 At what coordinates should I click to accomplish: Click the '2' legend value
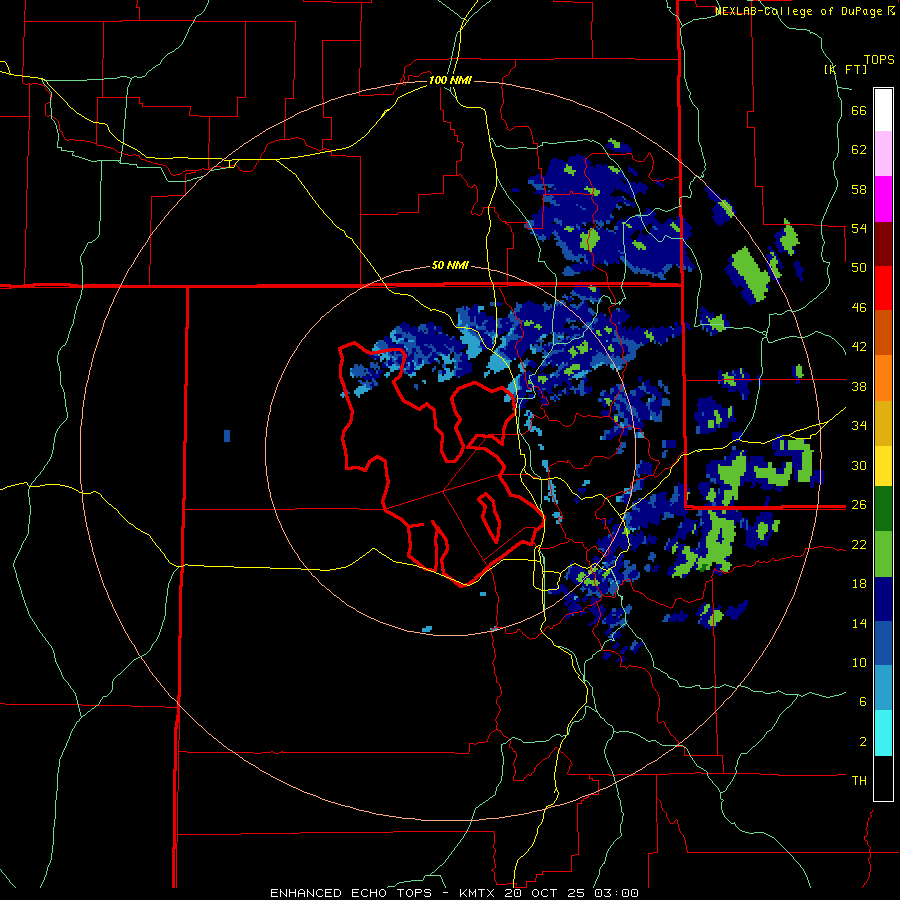(x=863, y=742)
